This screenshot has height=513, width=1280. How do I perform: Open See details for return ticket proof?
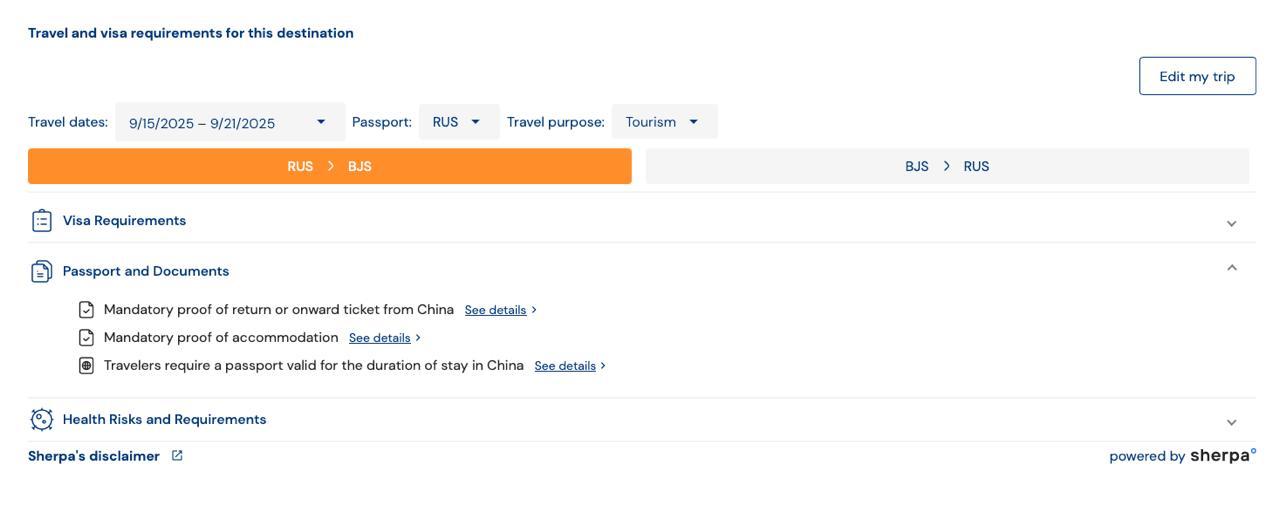coord(496,310)
